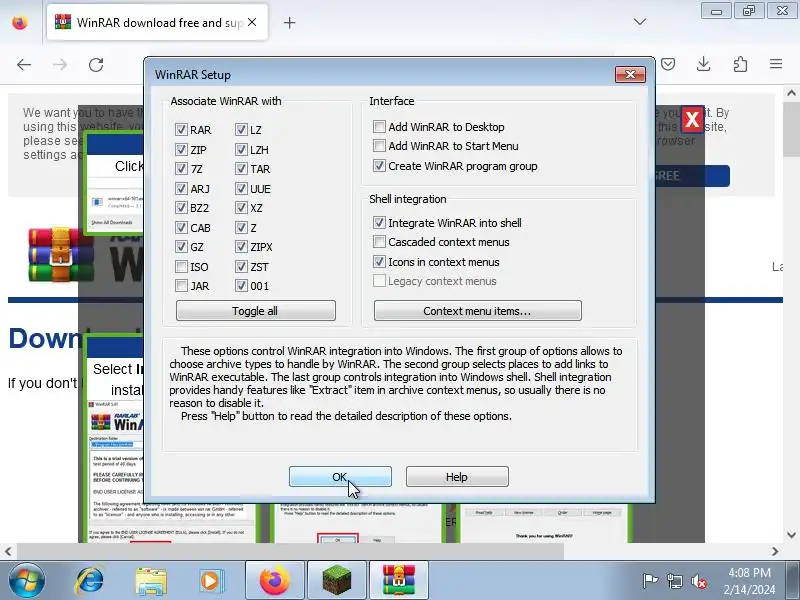This screenshot has width=800, height=600.
Task: Toggle the ZIP association checkbox
Action: (x=181, y=149)
